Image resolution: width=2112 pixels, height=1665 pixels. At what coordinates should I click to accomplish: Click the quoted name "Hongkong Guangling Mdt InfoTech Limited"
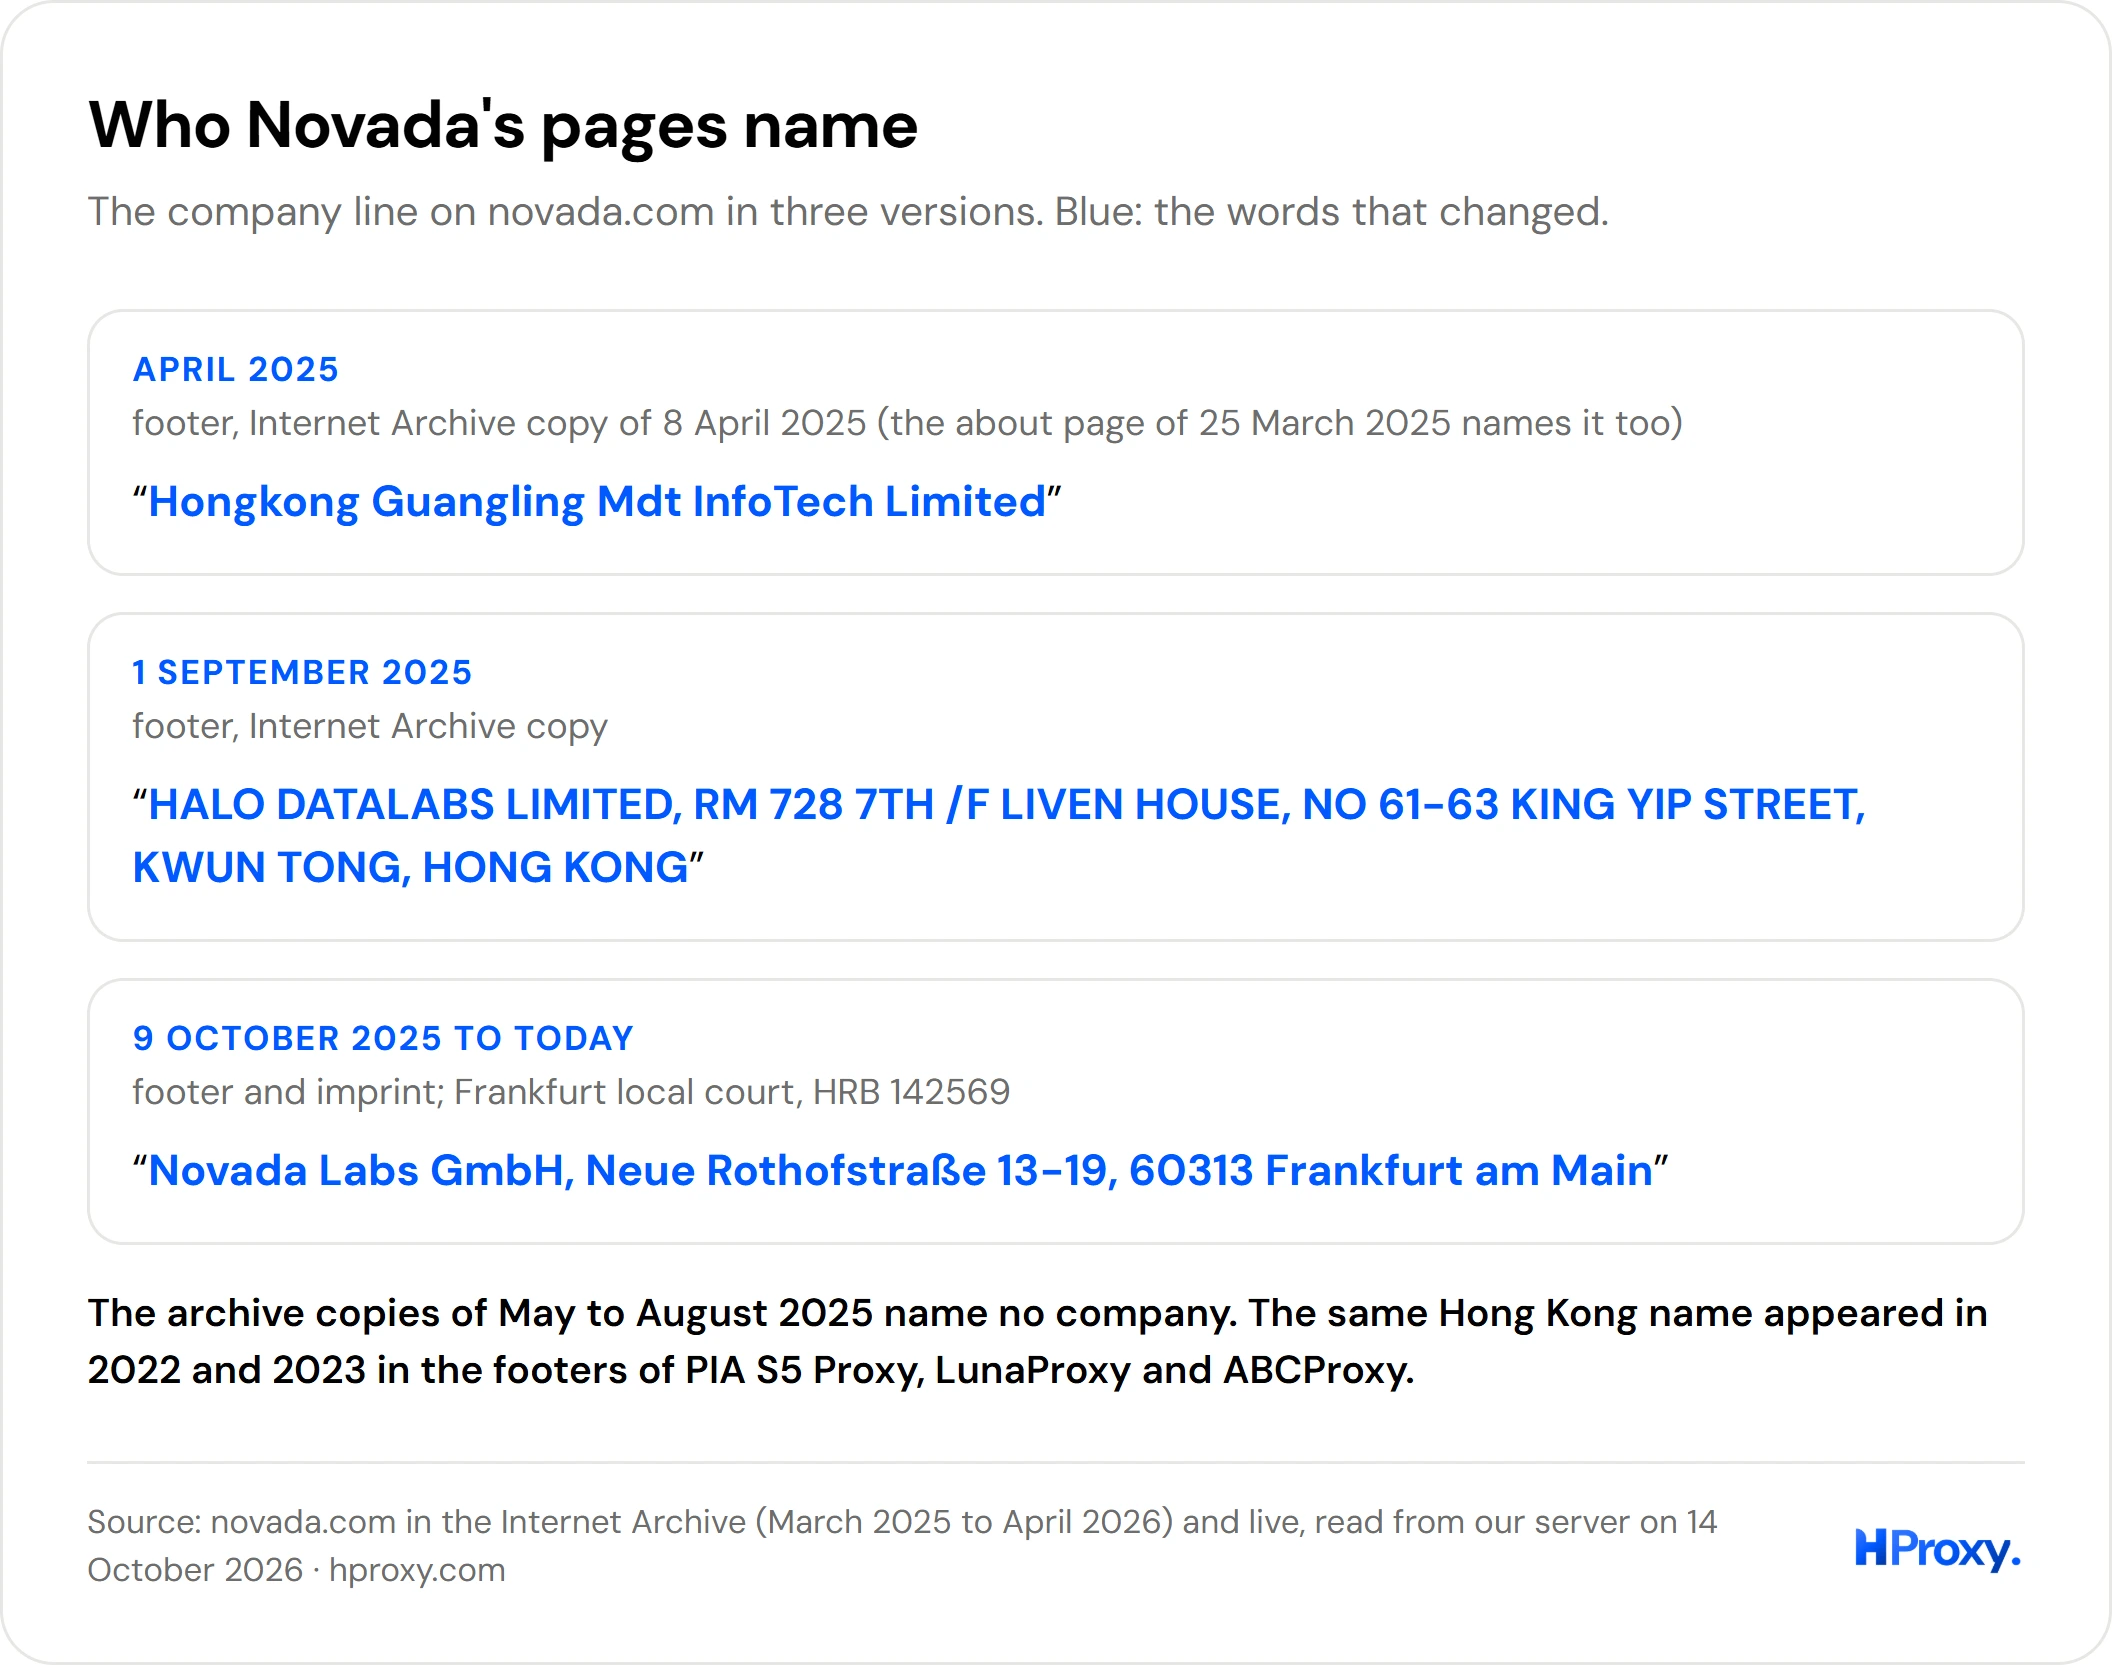(597, 502)
